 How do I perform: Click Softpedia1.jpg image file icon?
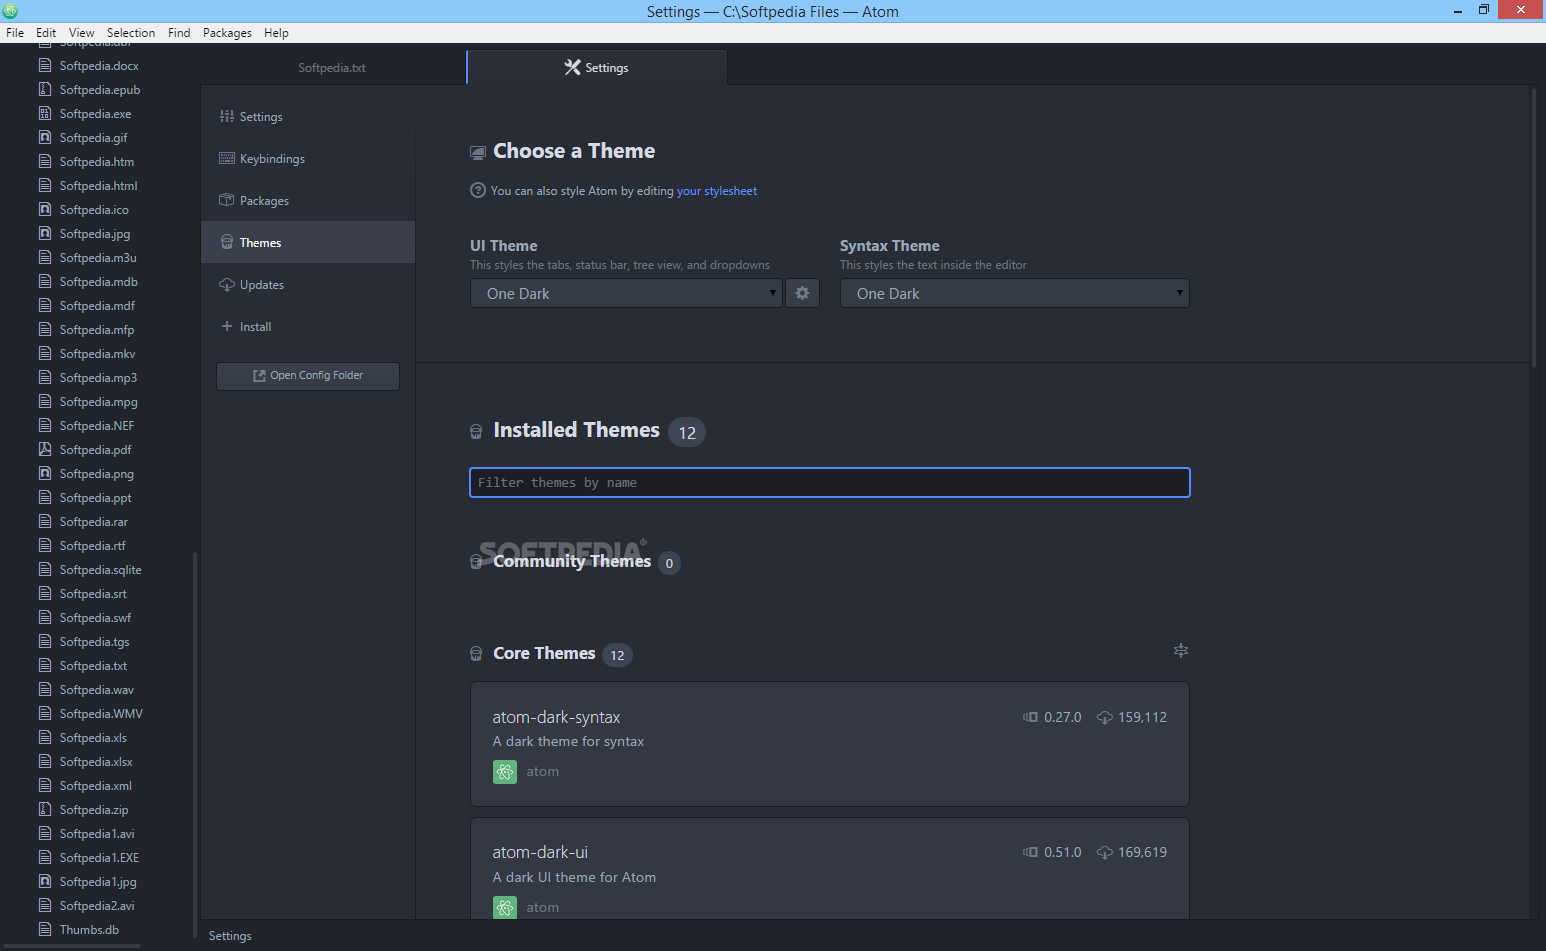[45, 881]
